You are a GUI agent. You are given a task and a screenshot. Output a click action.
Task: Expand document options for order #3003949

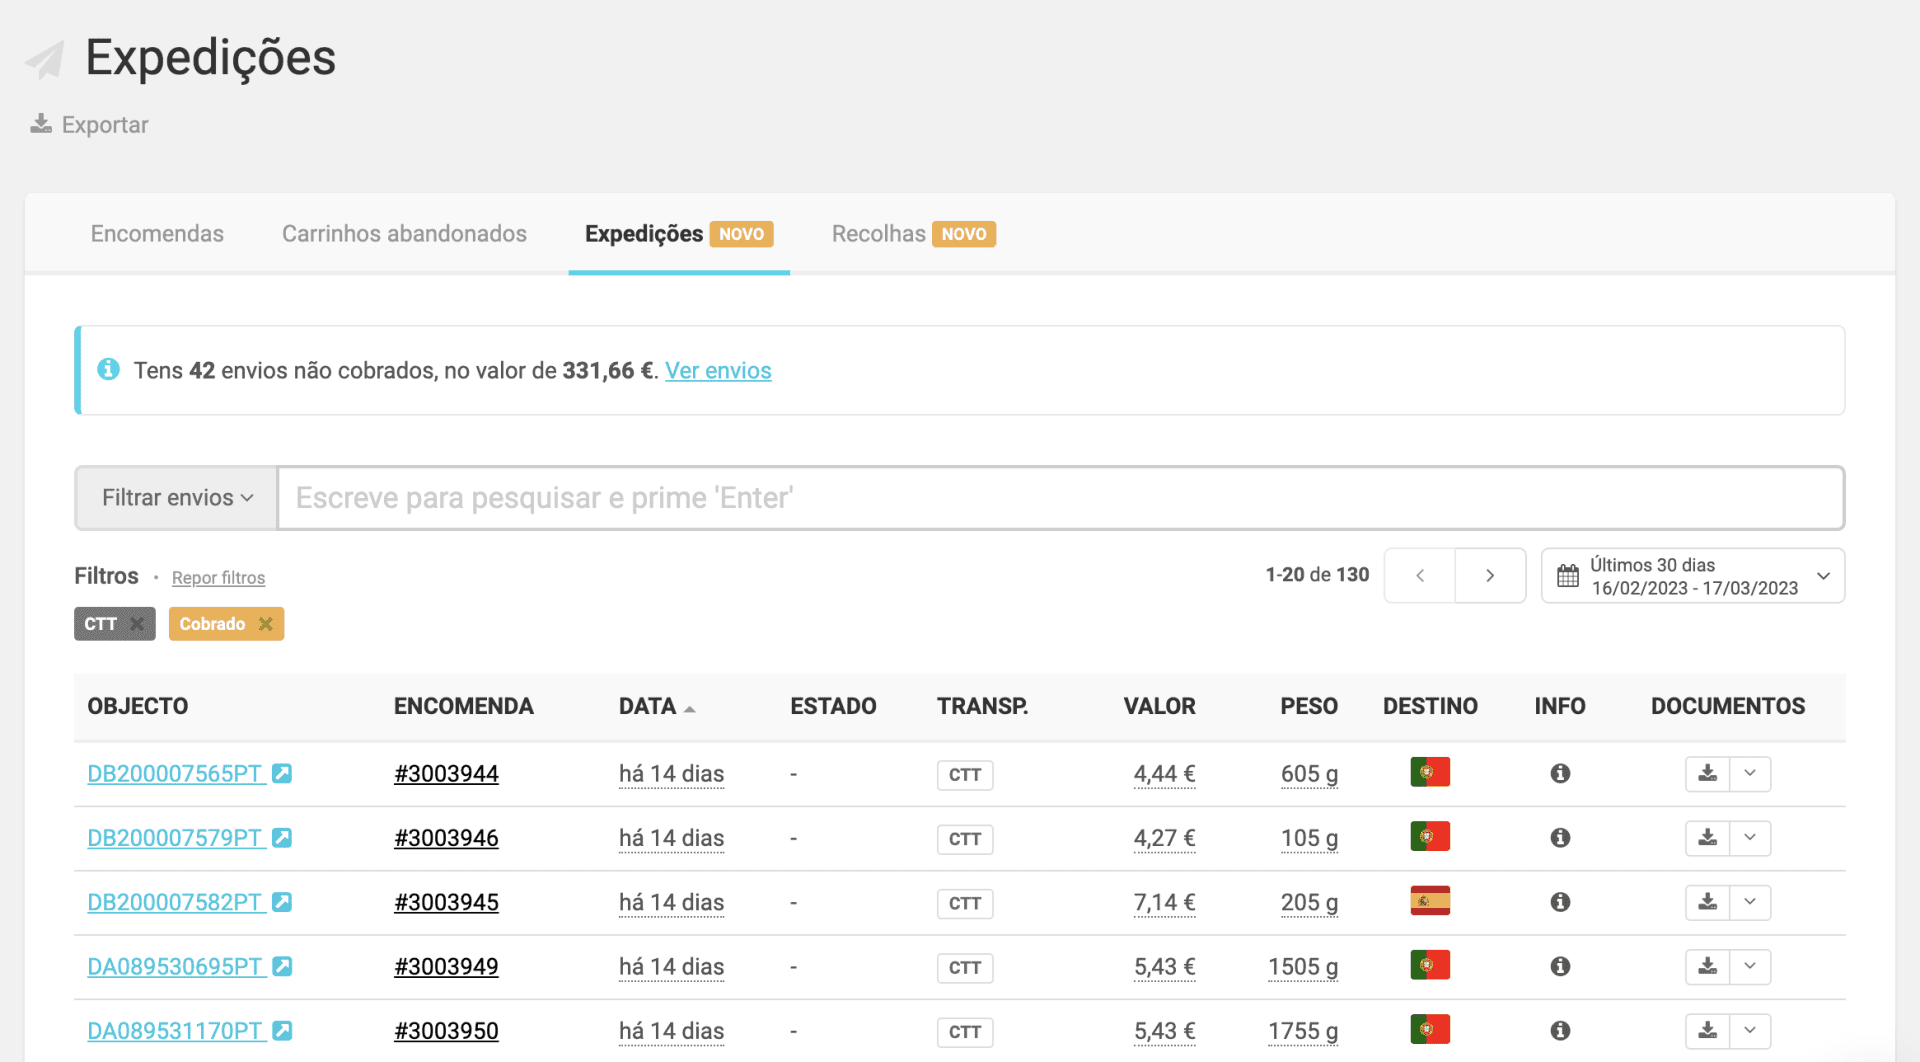[1750, 967]
